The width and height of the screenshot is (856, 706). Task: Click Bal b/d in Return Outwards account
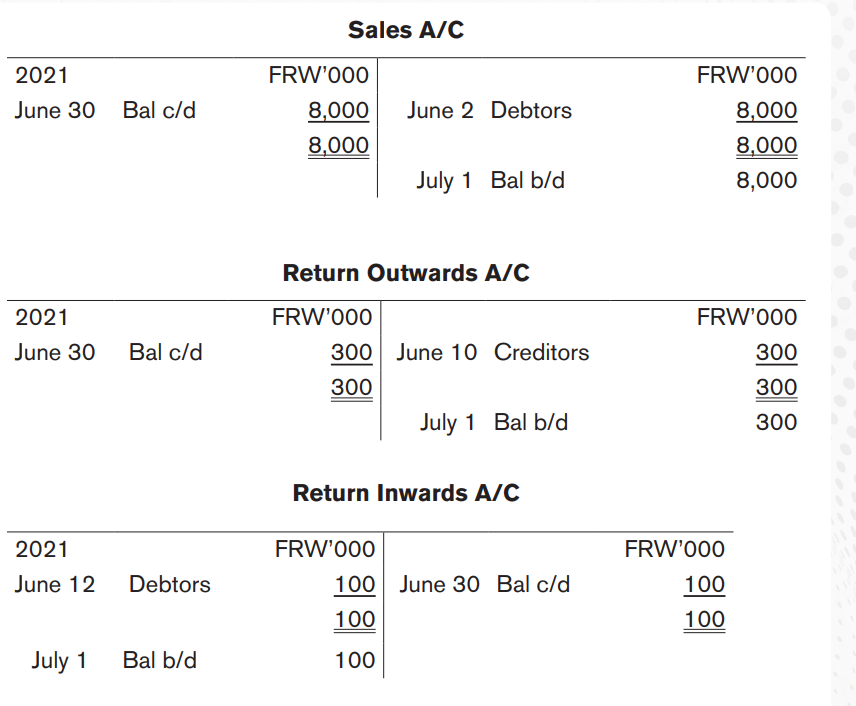click(531, 422)
